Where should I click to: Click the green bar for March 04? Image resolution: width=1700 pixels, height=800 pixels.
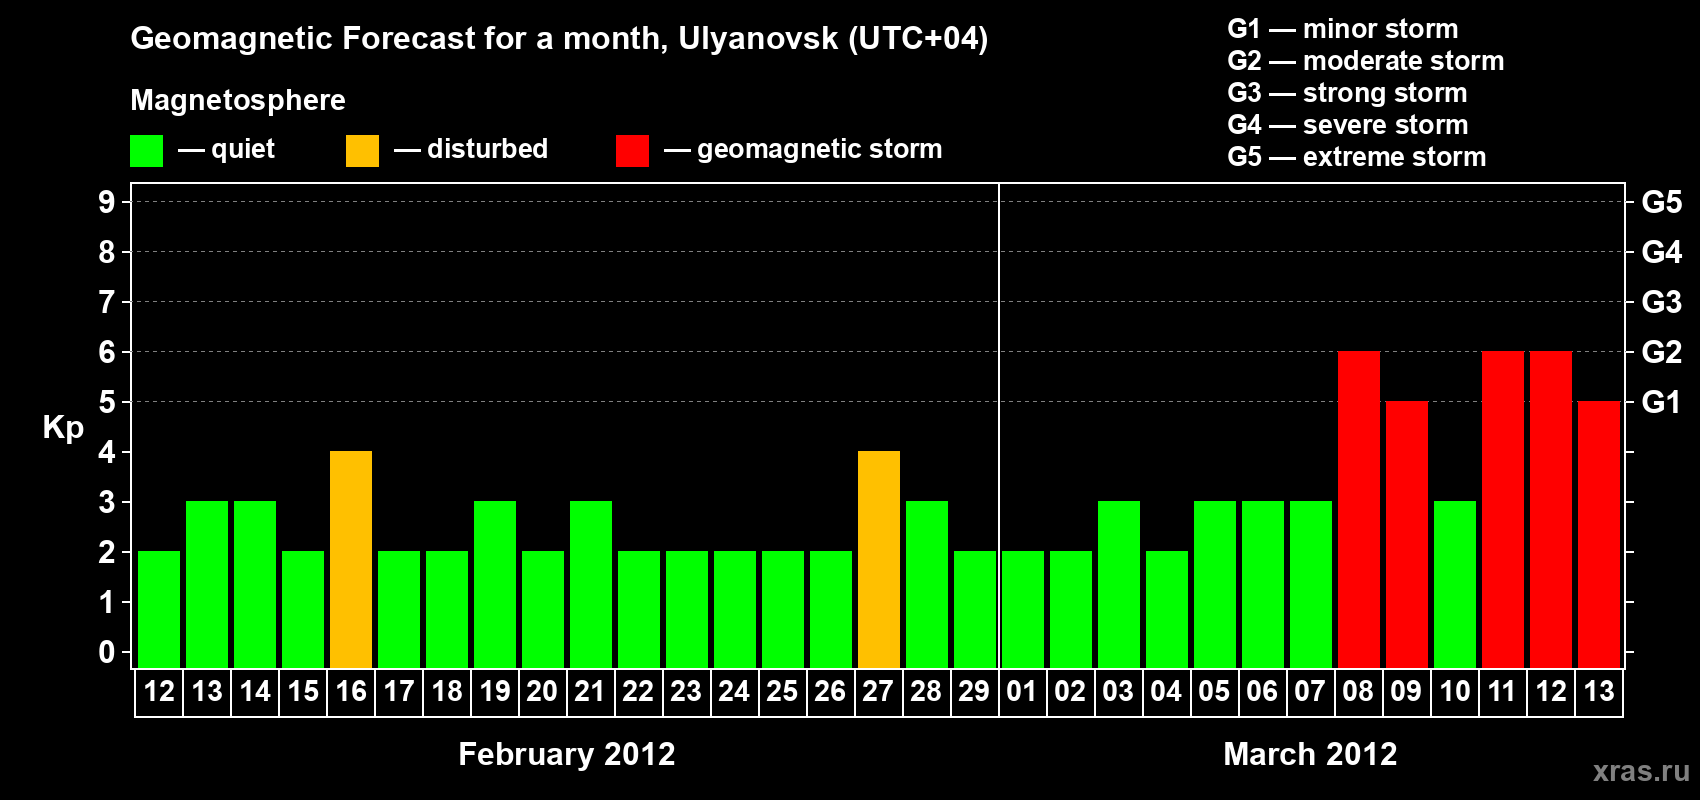(x=1167, y=610)
